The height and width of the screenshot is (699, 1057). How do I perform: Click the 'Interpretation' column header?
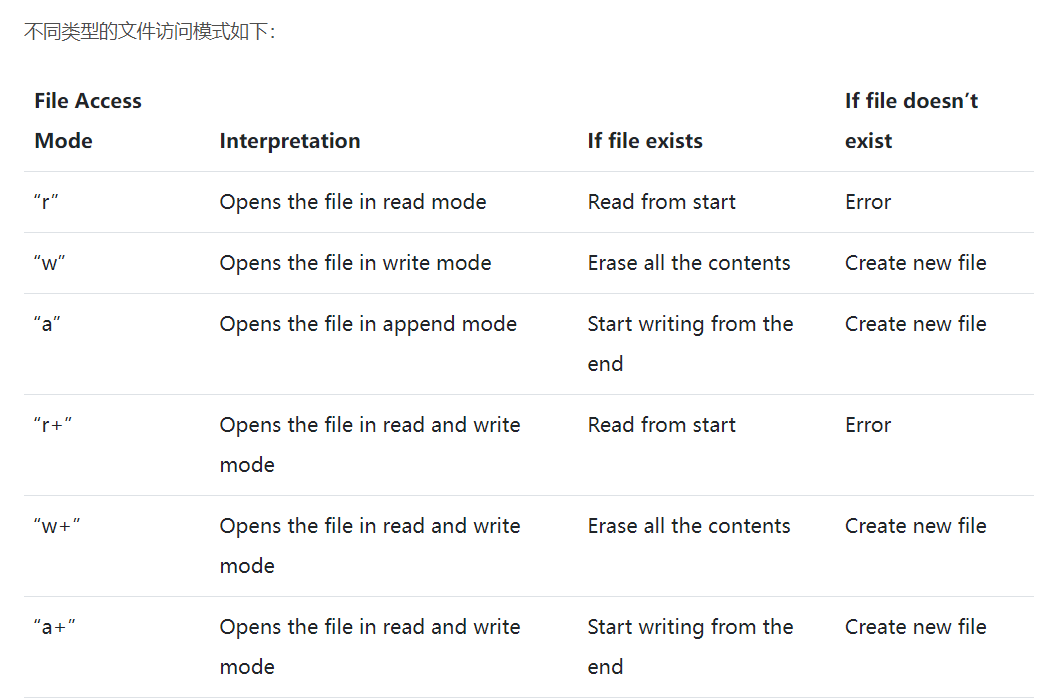(290, 141)
